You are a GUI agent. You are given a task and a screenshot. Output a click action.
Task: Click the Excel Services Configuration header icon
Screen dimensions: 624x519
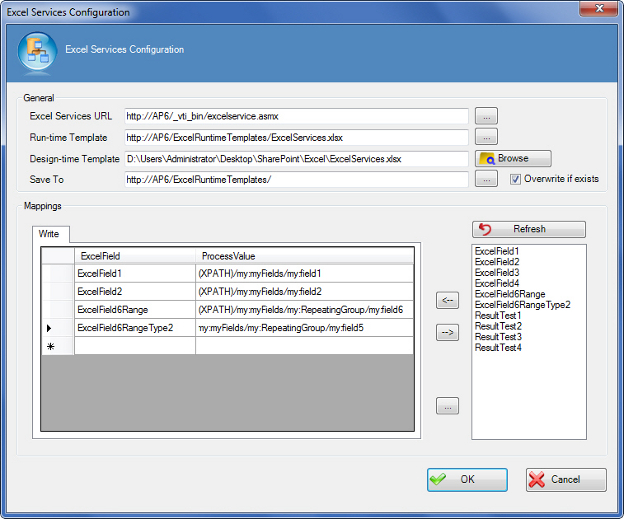click(x=37, y=55)
